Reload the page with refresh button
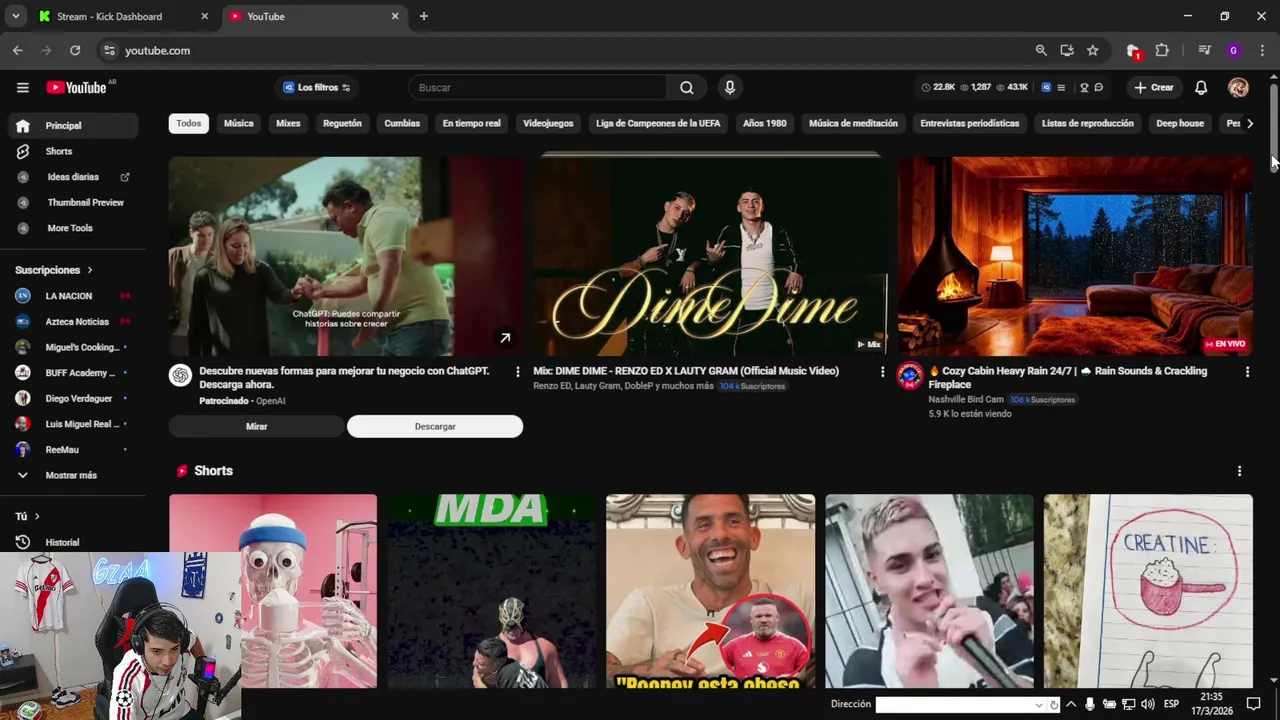This screenshot has width=1280, height=720. 75,50
